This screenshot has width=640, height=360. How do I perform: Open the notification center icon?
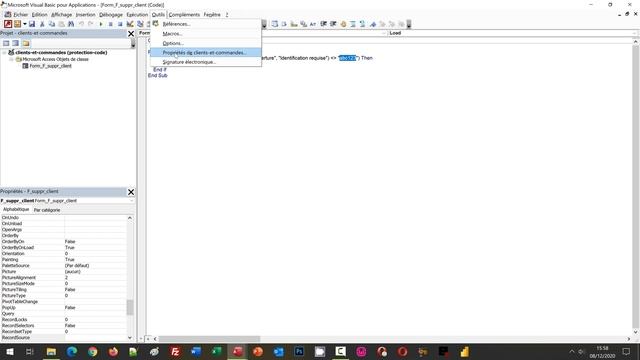626,351
